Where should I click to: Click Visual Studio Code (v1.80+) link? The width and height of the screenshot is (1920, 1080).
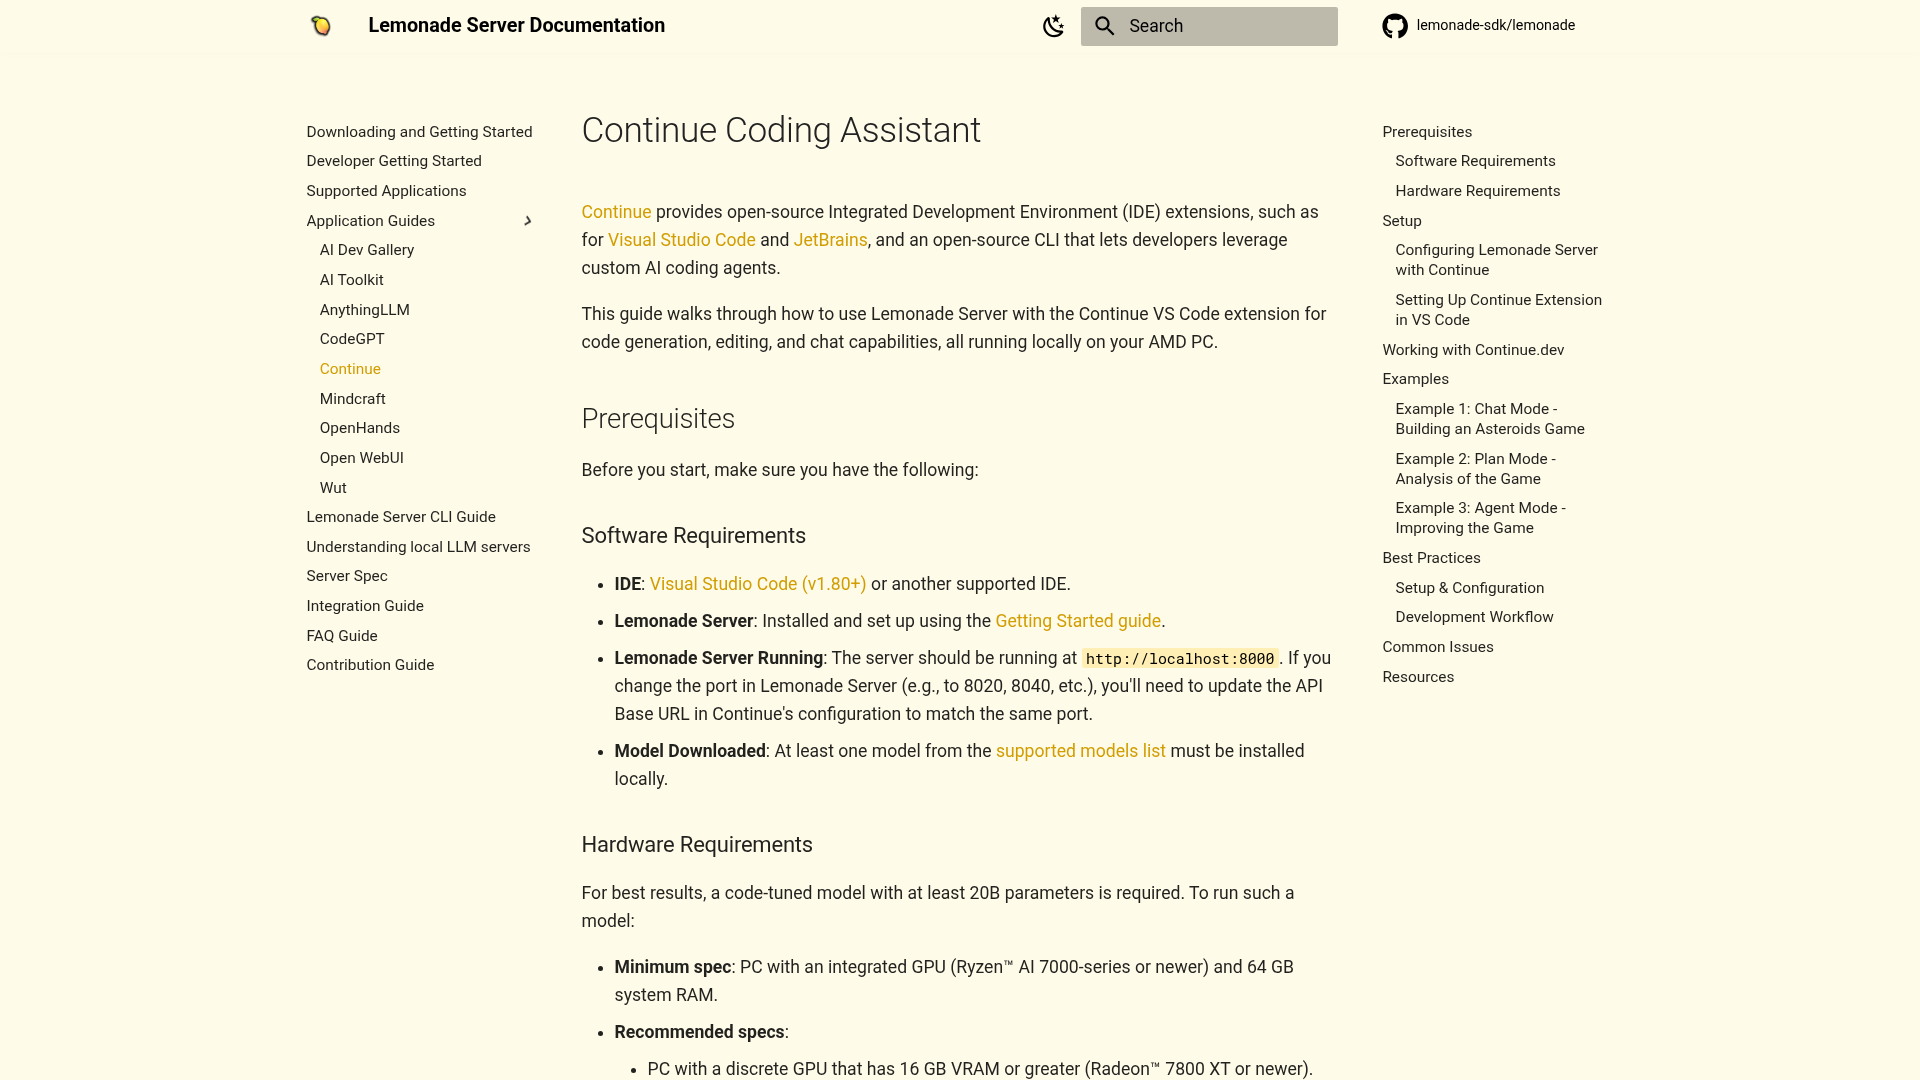(757, 584)
